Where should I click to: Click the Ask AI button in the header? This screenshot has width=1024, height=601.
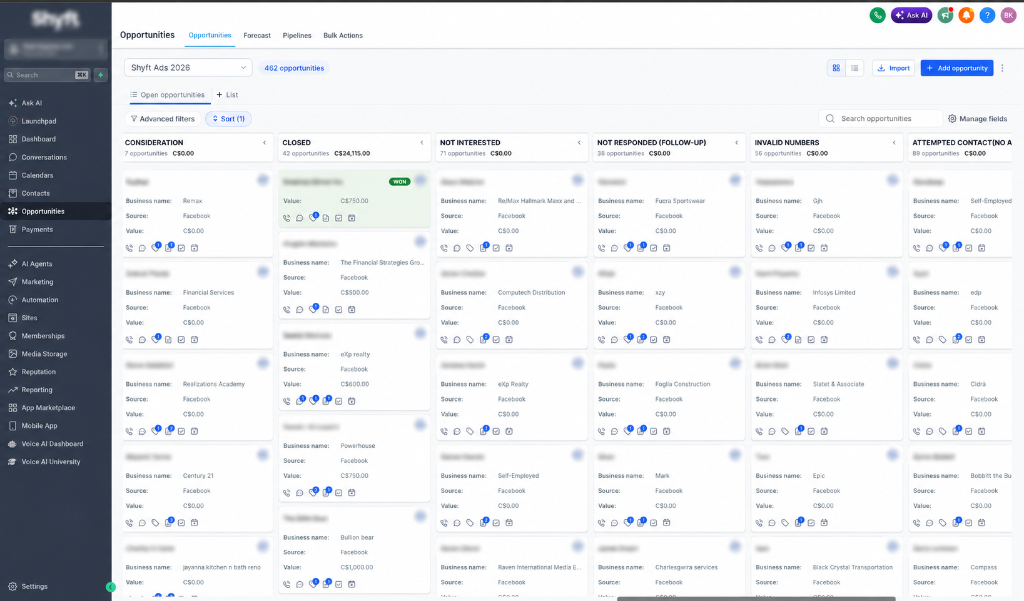[x=912, y=15]
